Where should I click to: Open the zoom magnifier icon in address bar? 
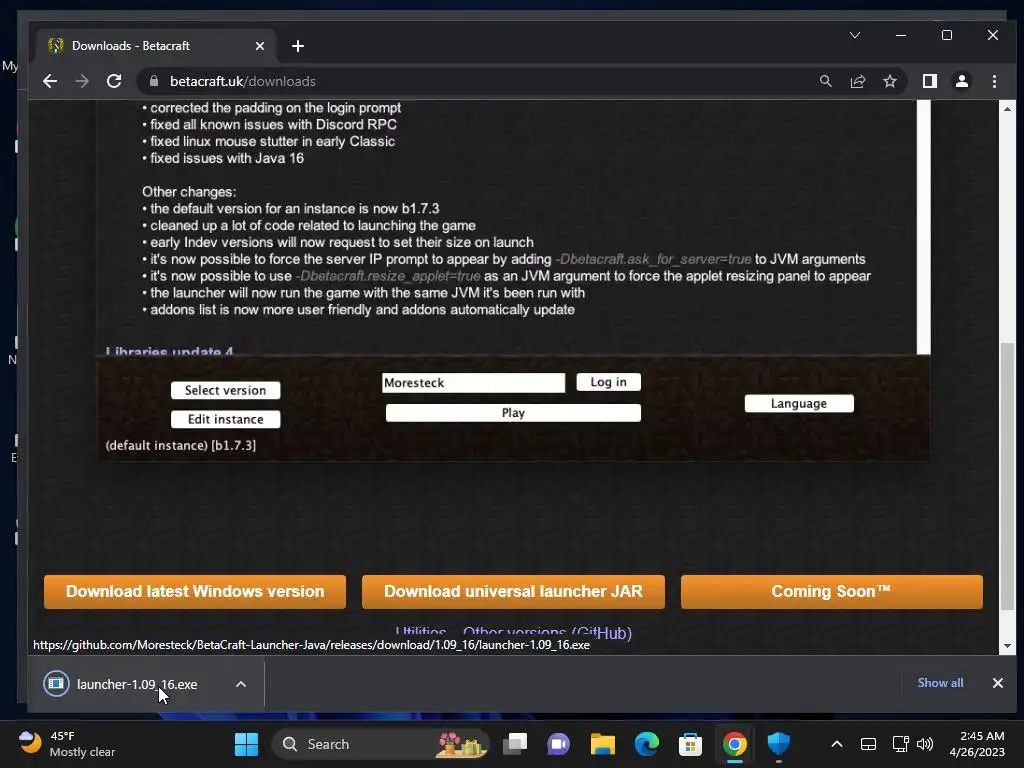click(x=825, y=81)
